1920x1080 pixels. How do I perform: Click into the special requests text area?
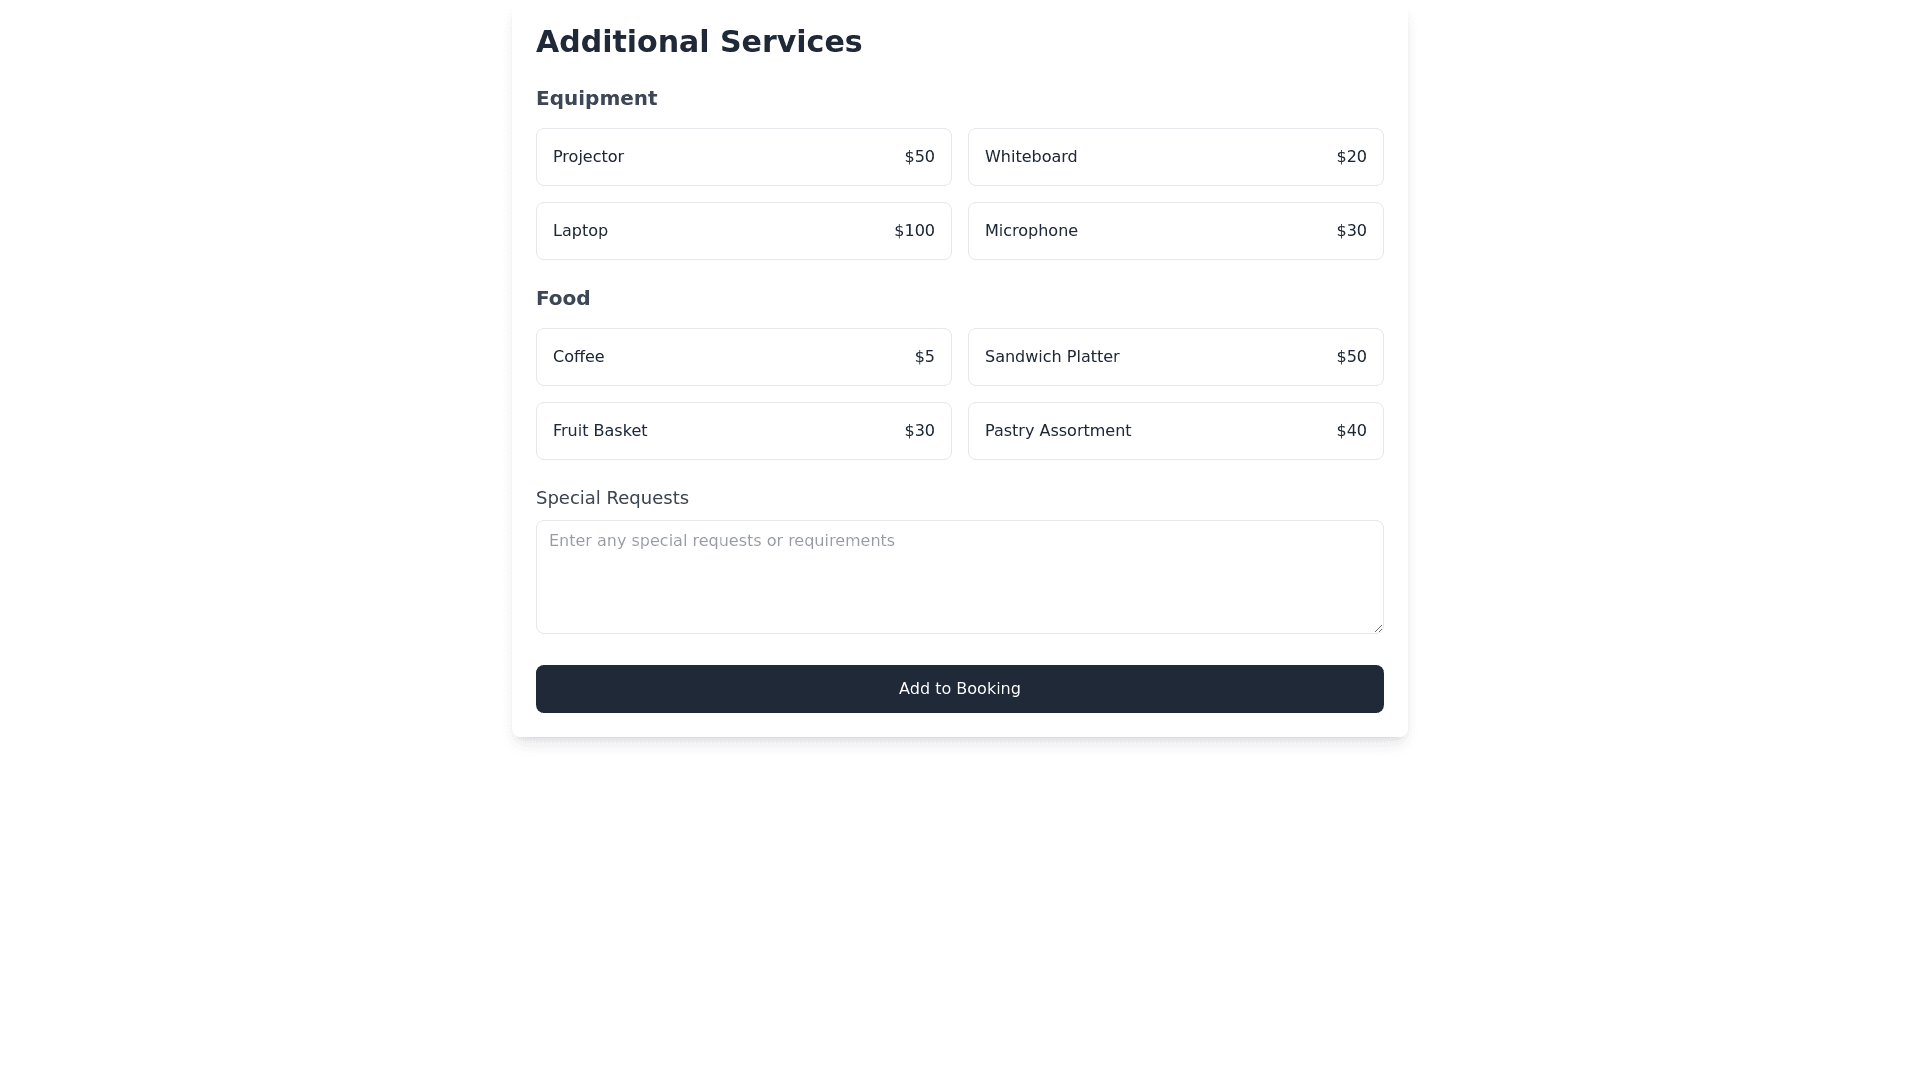(959, 577)
